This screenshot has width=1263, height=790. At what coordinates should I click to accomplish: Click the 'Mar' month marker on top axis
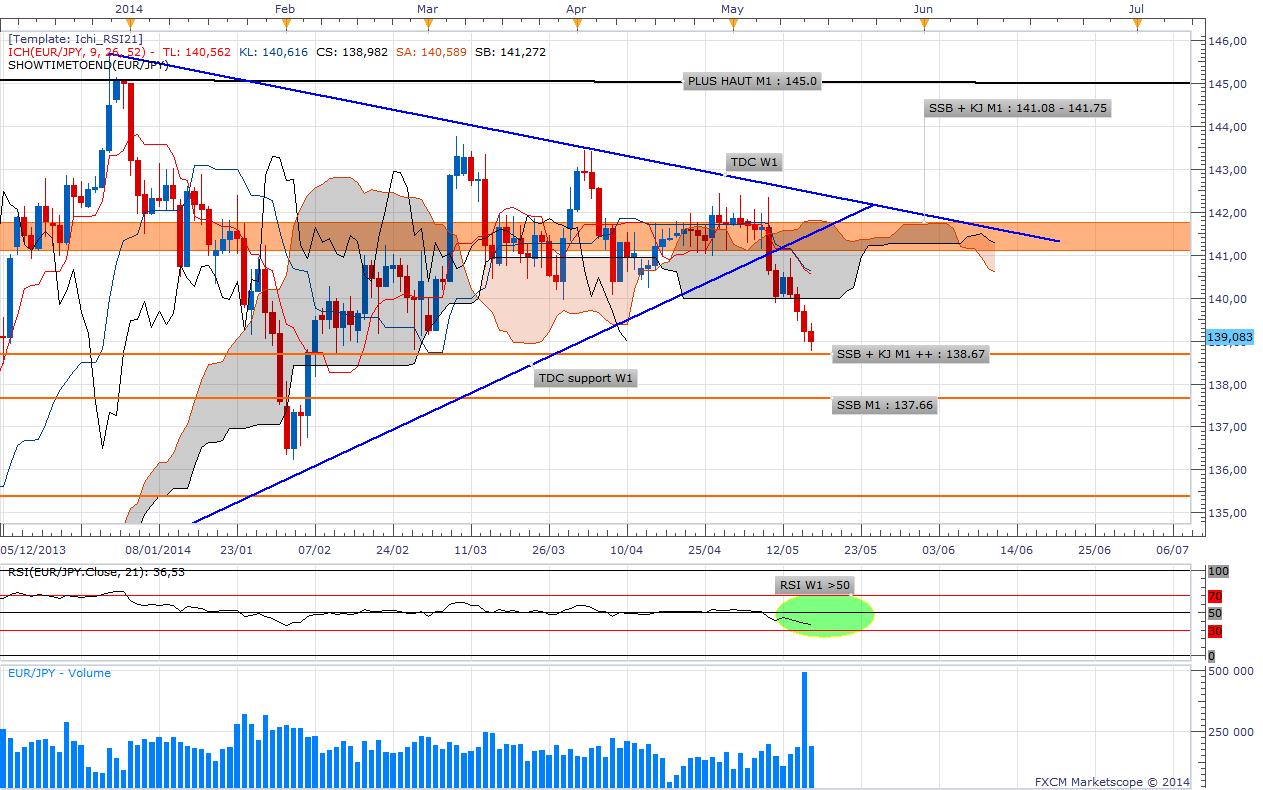click(427, 8)
